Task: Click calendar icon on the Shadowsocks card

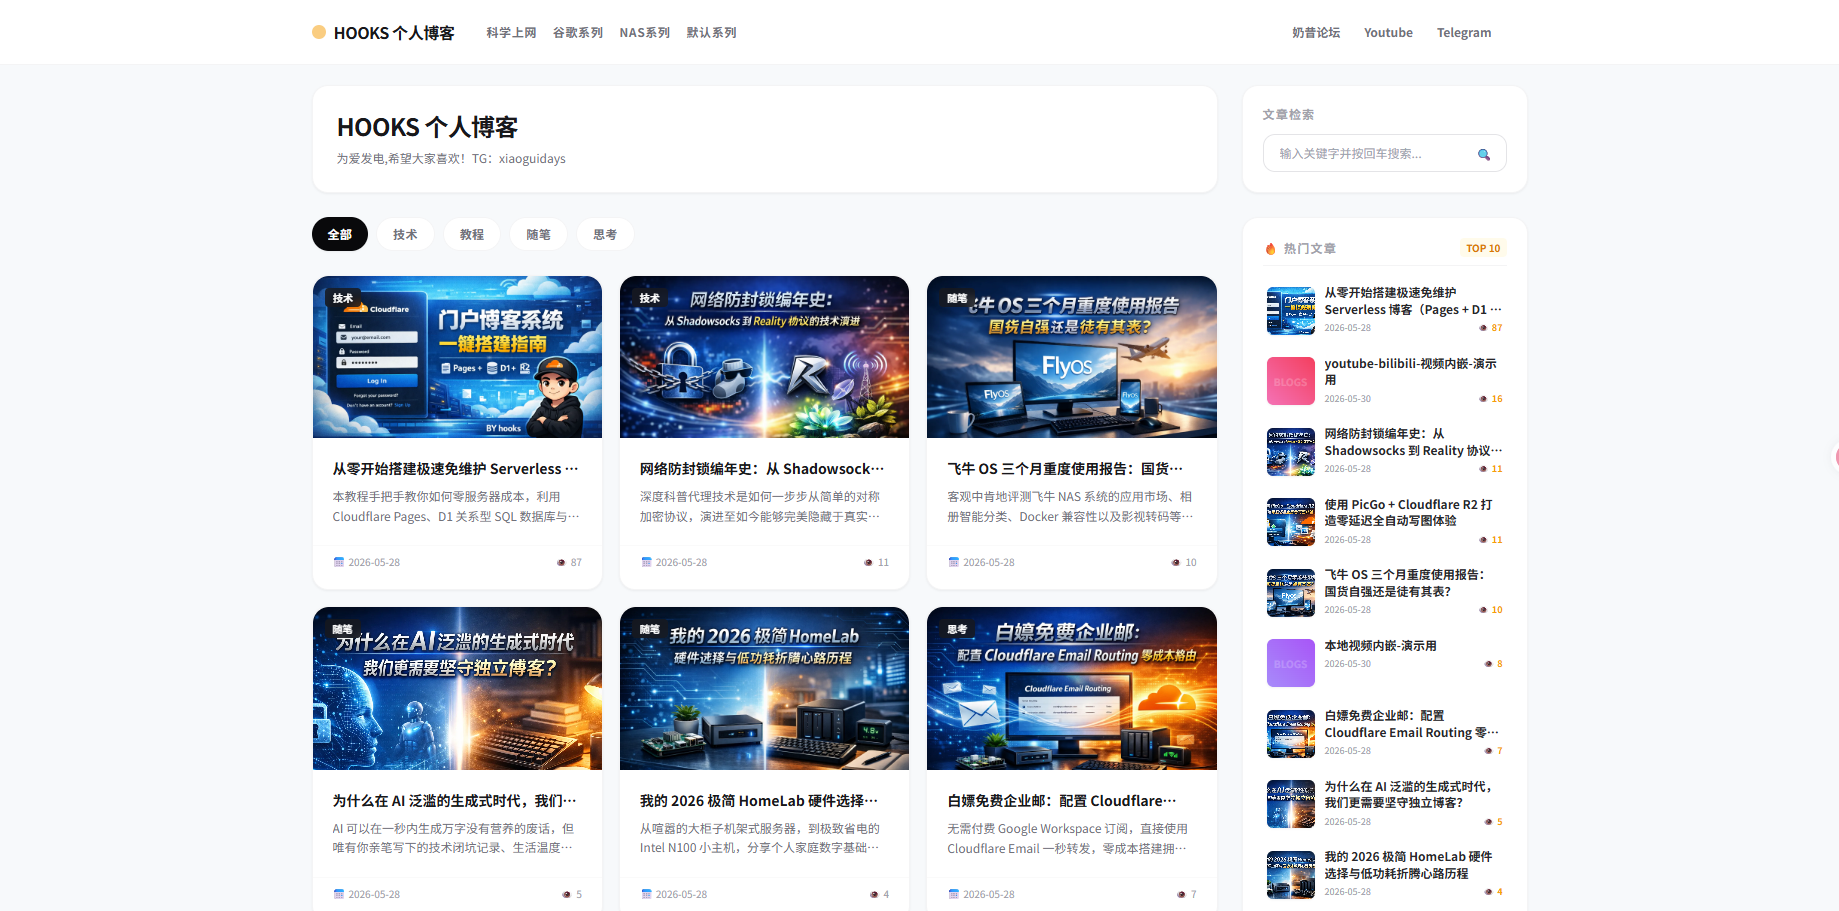Action: tap(646, 562)
